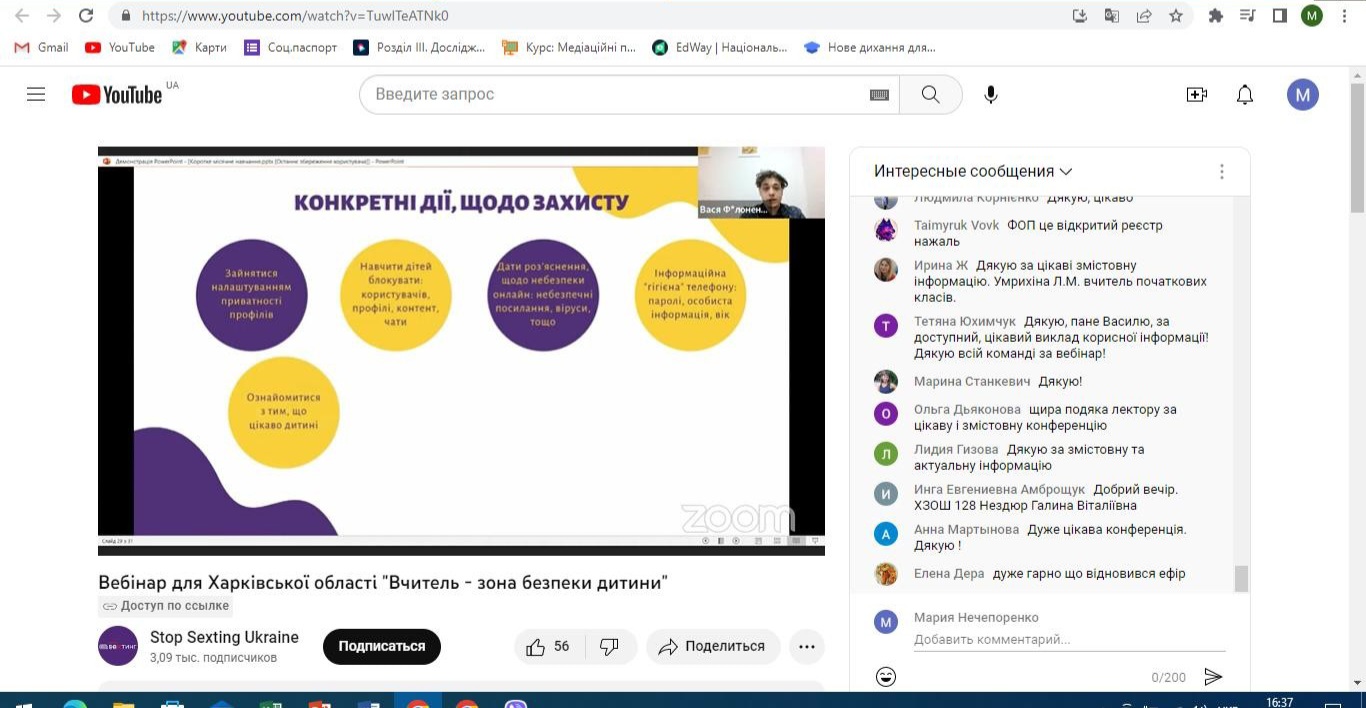The image size is (1366, 708).
Task: Open the Соц.паспорт bookmark
Action: pyautogui.click(x=291, y=47)
